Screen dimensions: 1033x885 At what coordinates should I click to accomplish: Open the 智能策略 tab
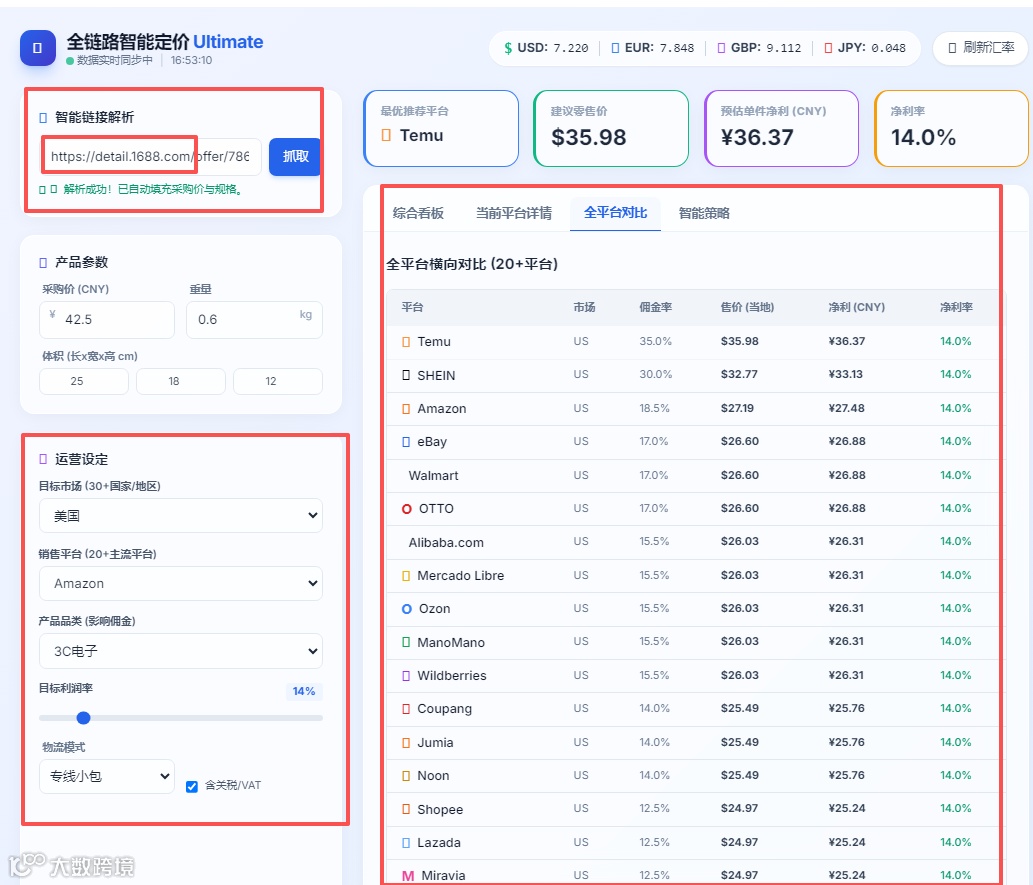pyautogui.click(x=704, y=214)
